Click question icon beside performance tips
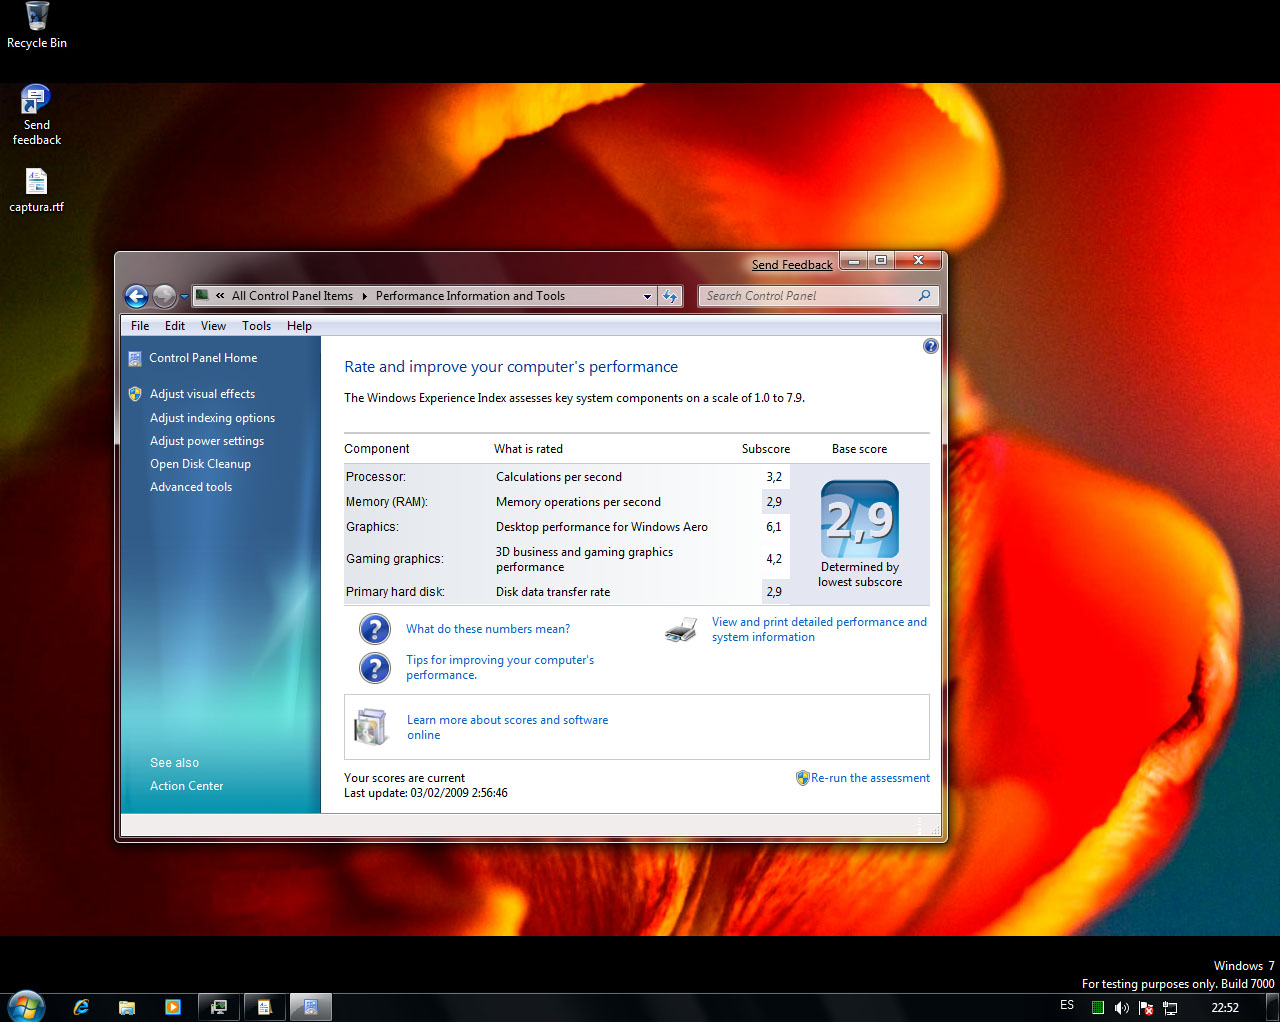Image resolution: width=1280 pixels, height=1022 pixels. coord(374,667)
